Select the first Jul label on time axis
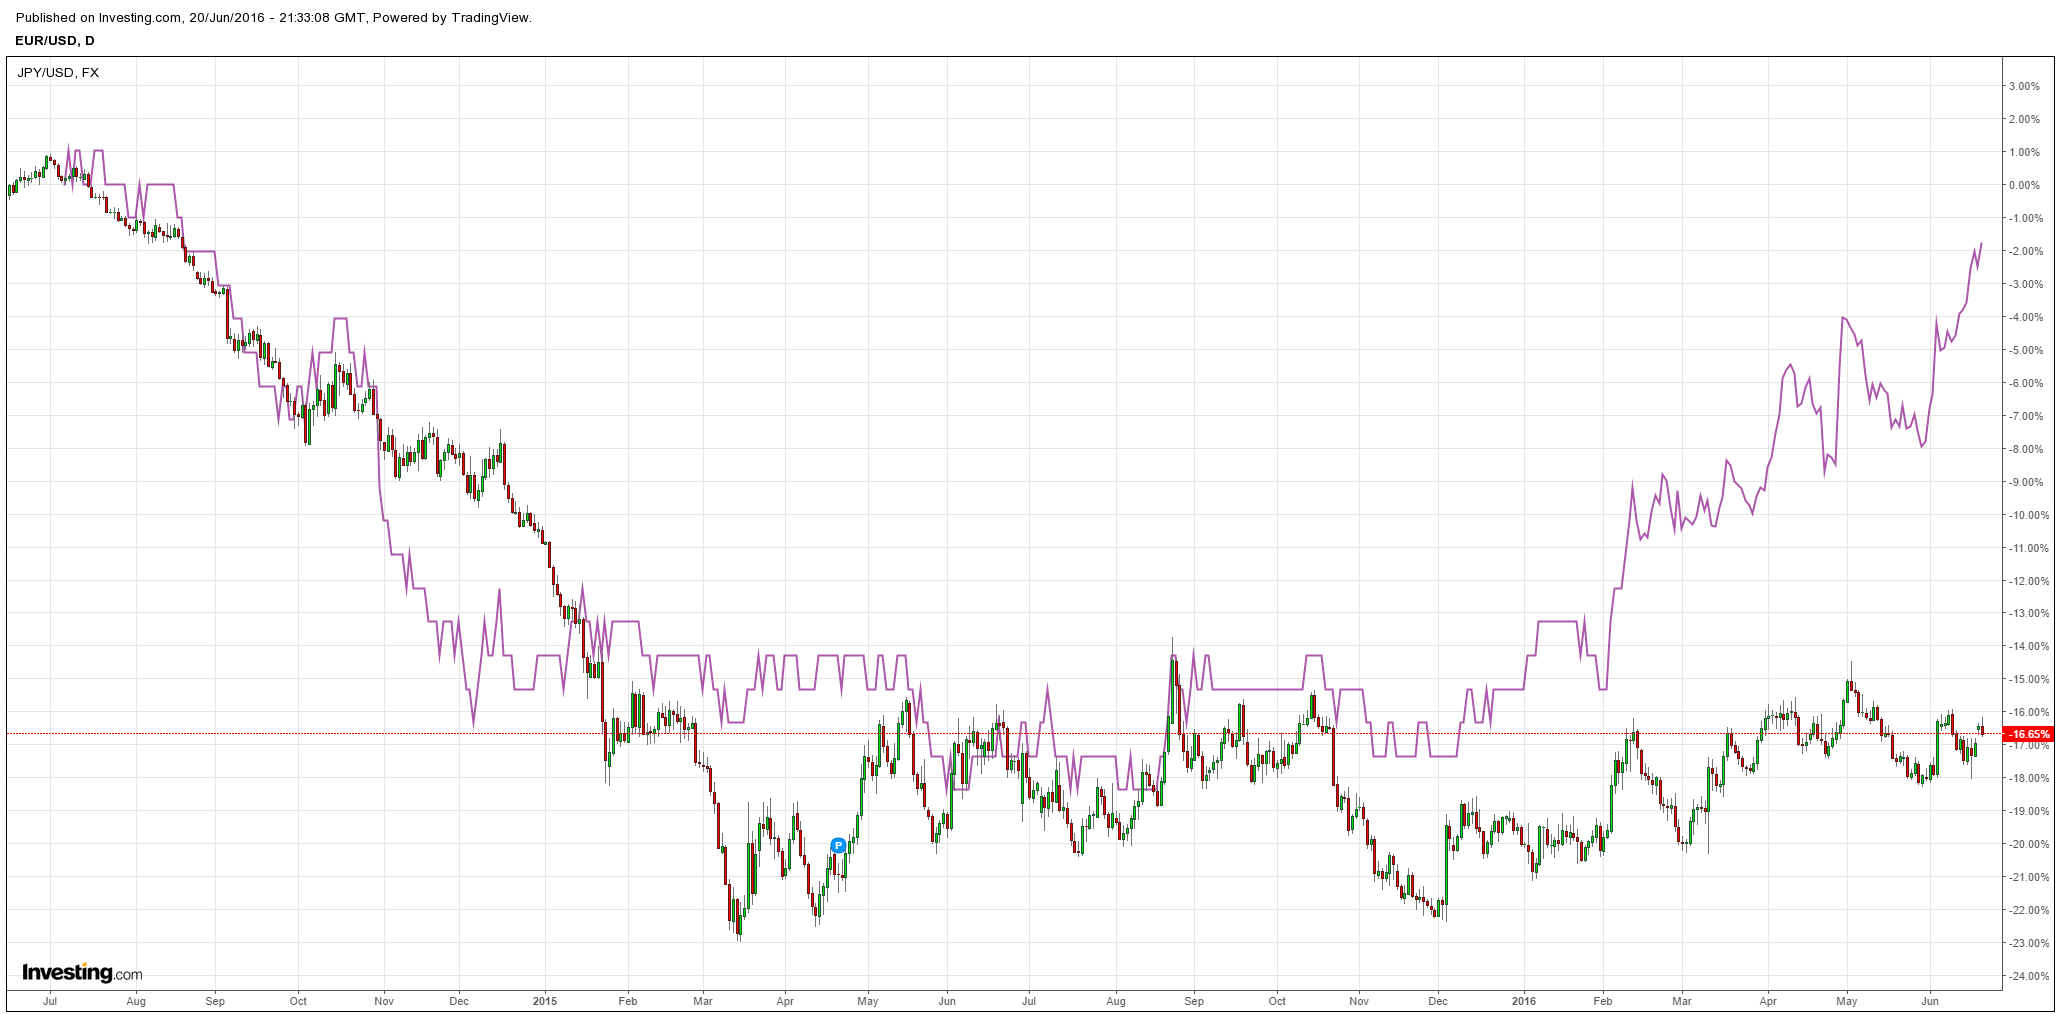The height and width of the screenshot is (1014, 2061). tap(50, 1000)
